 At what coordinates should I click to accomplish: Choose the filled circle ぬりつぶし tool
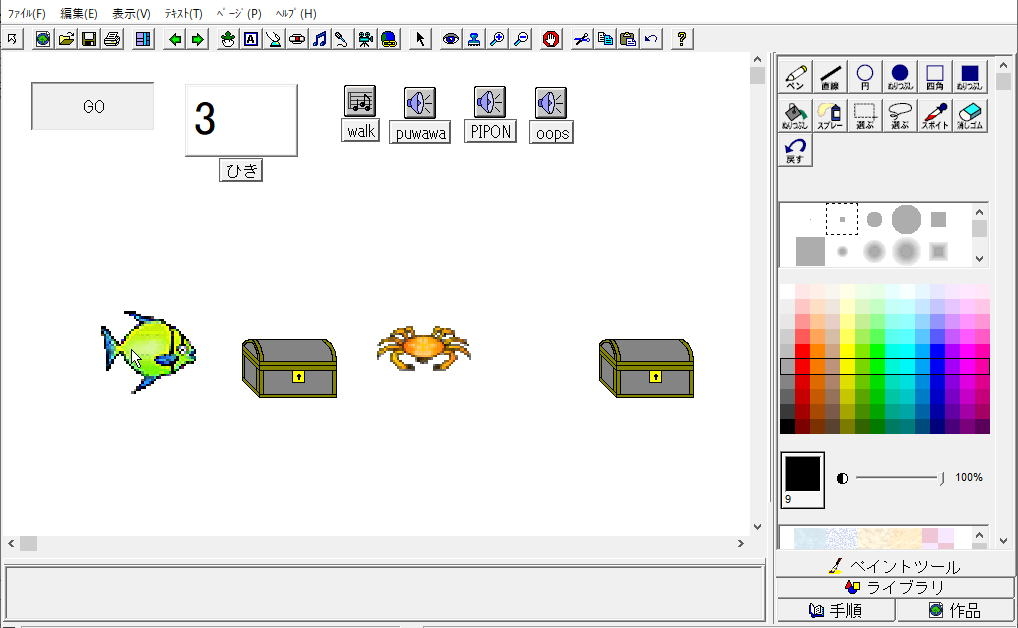point(900,77)
